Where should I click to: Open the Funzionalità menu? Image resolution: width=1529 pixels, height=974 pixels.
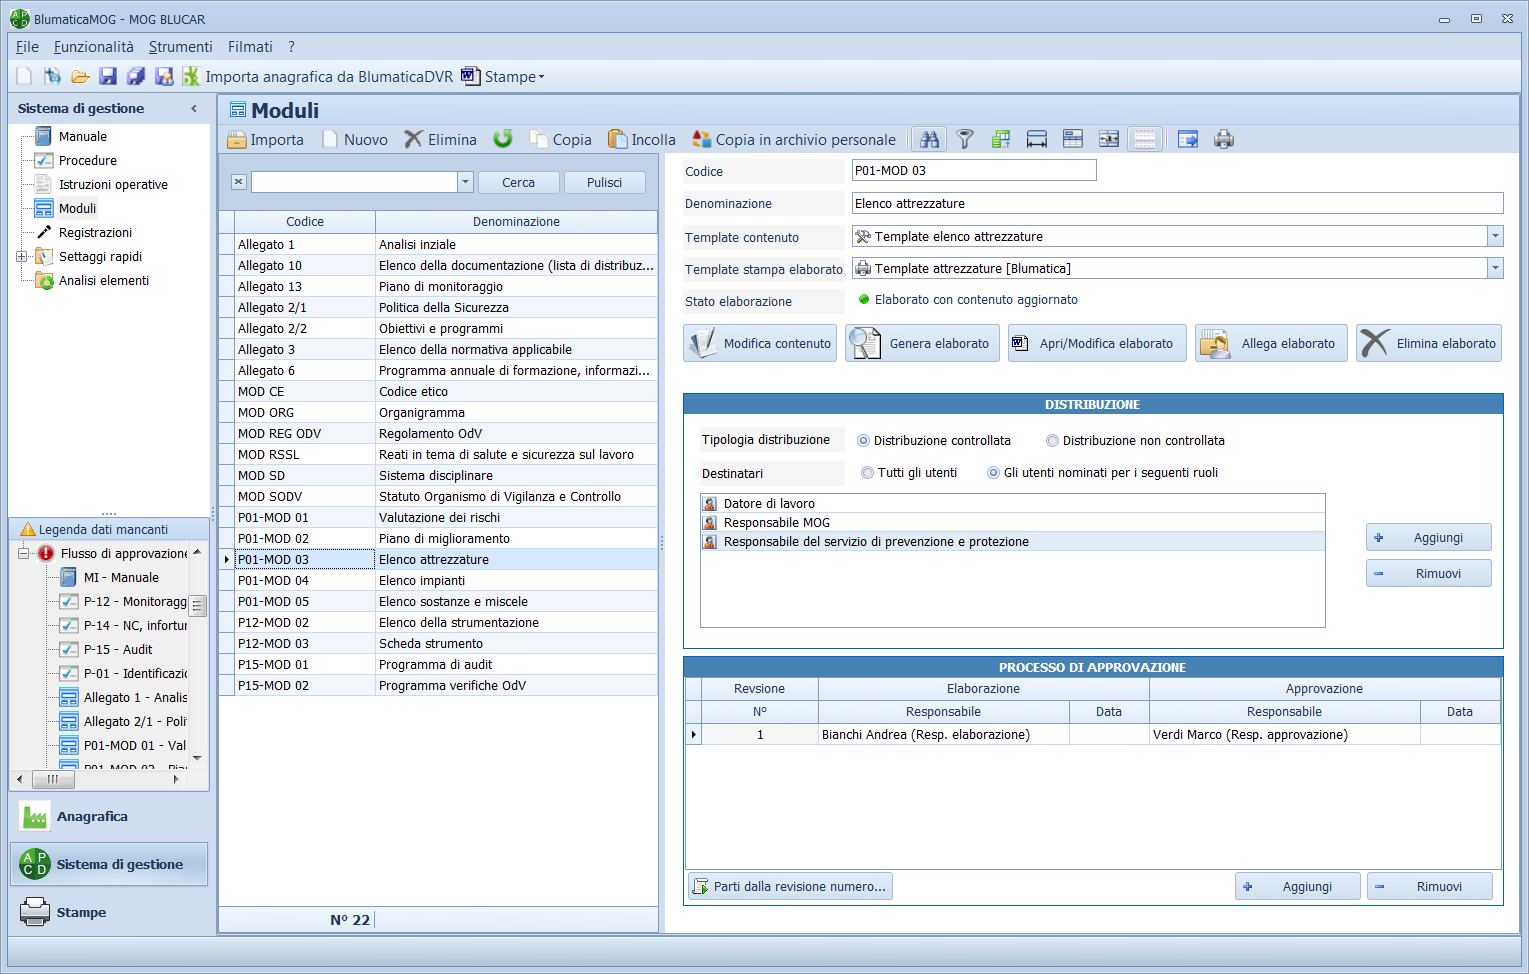pos(93,47)
